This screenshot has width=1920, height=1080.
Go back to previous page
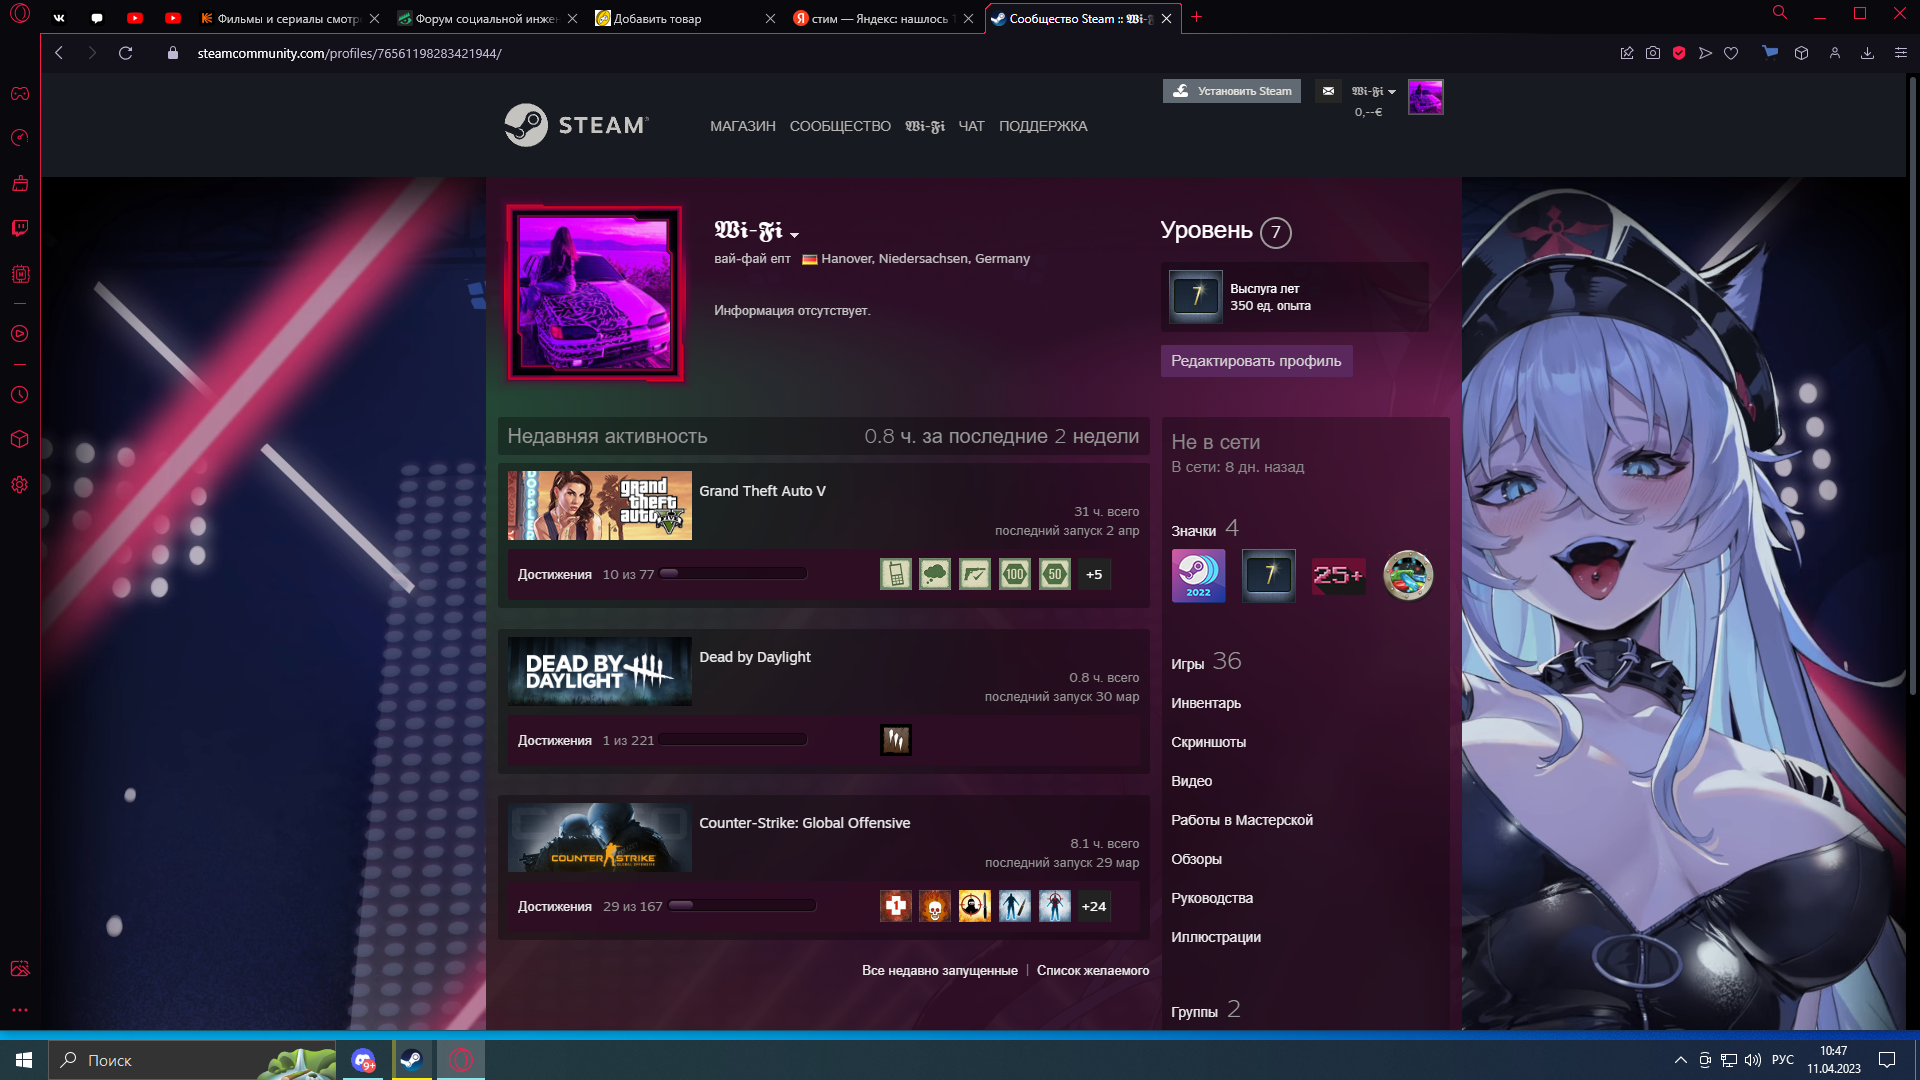click(59, 53)
